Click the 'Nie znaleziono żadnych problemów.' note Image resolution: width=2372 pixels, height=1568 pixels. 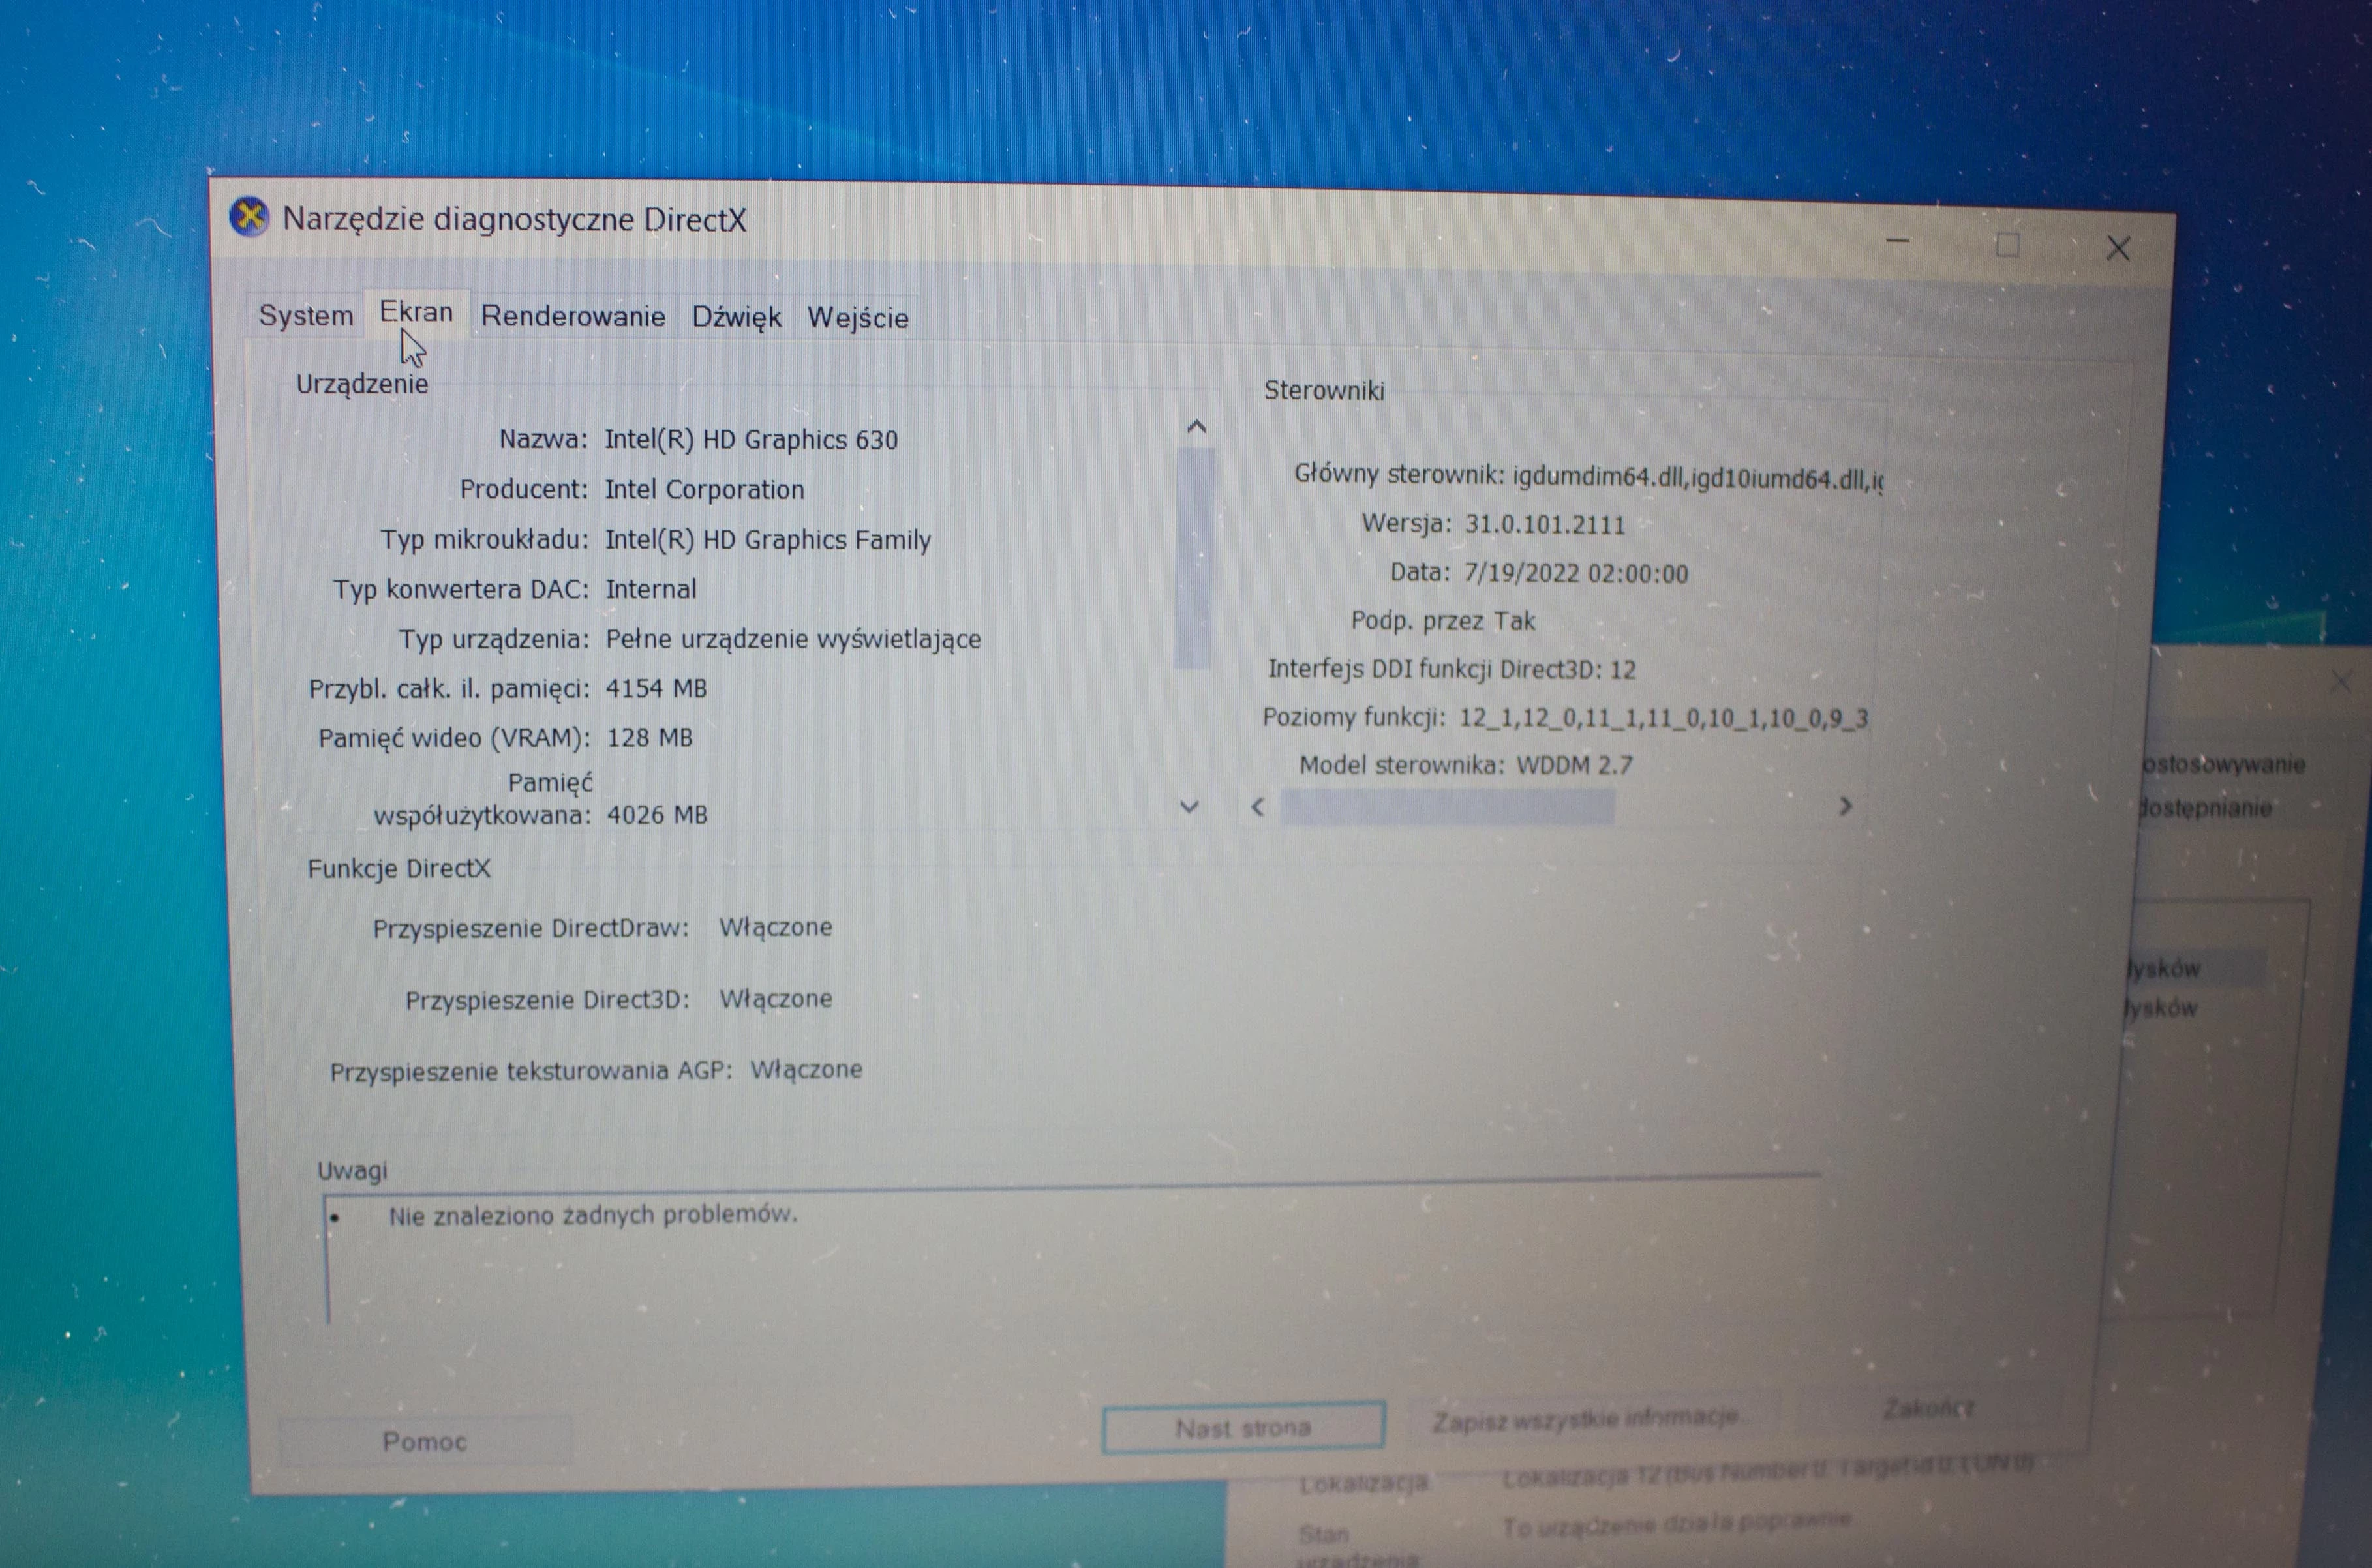pyautogui.click(x=593, y=1215)
